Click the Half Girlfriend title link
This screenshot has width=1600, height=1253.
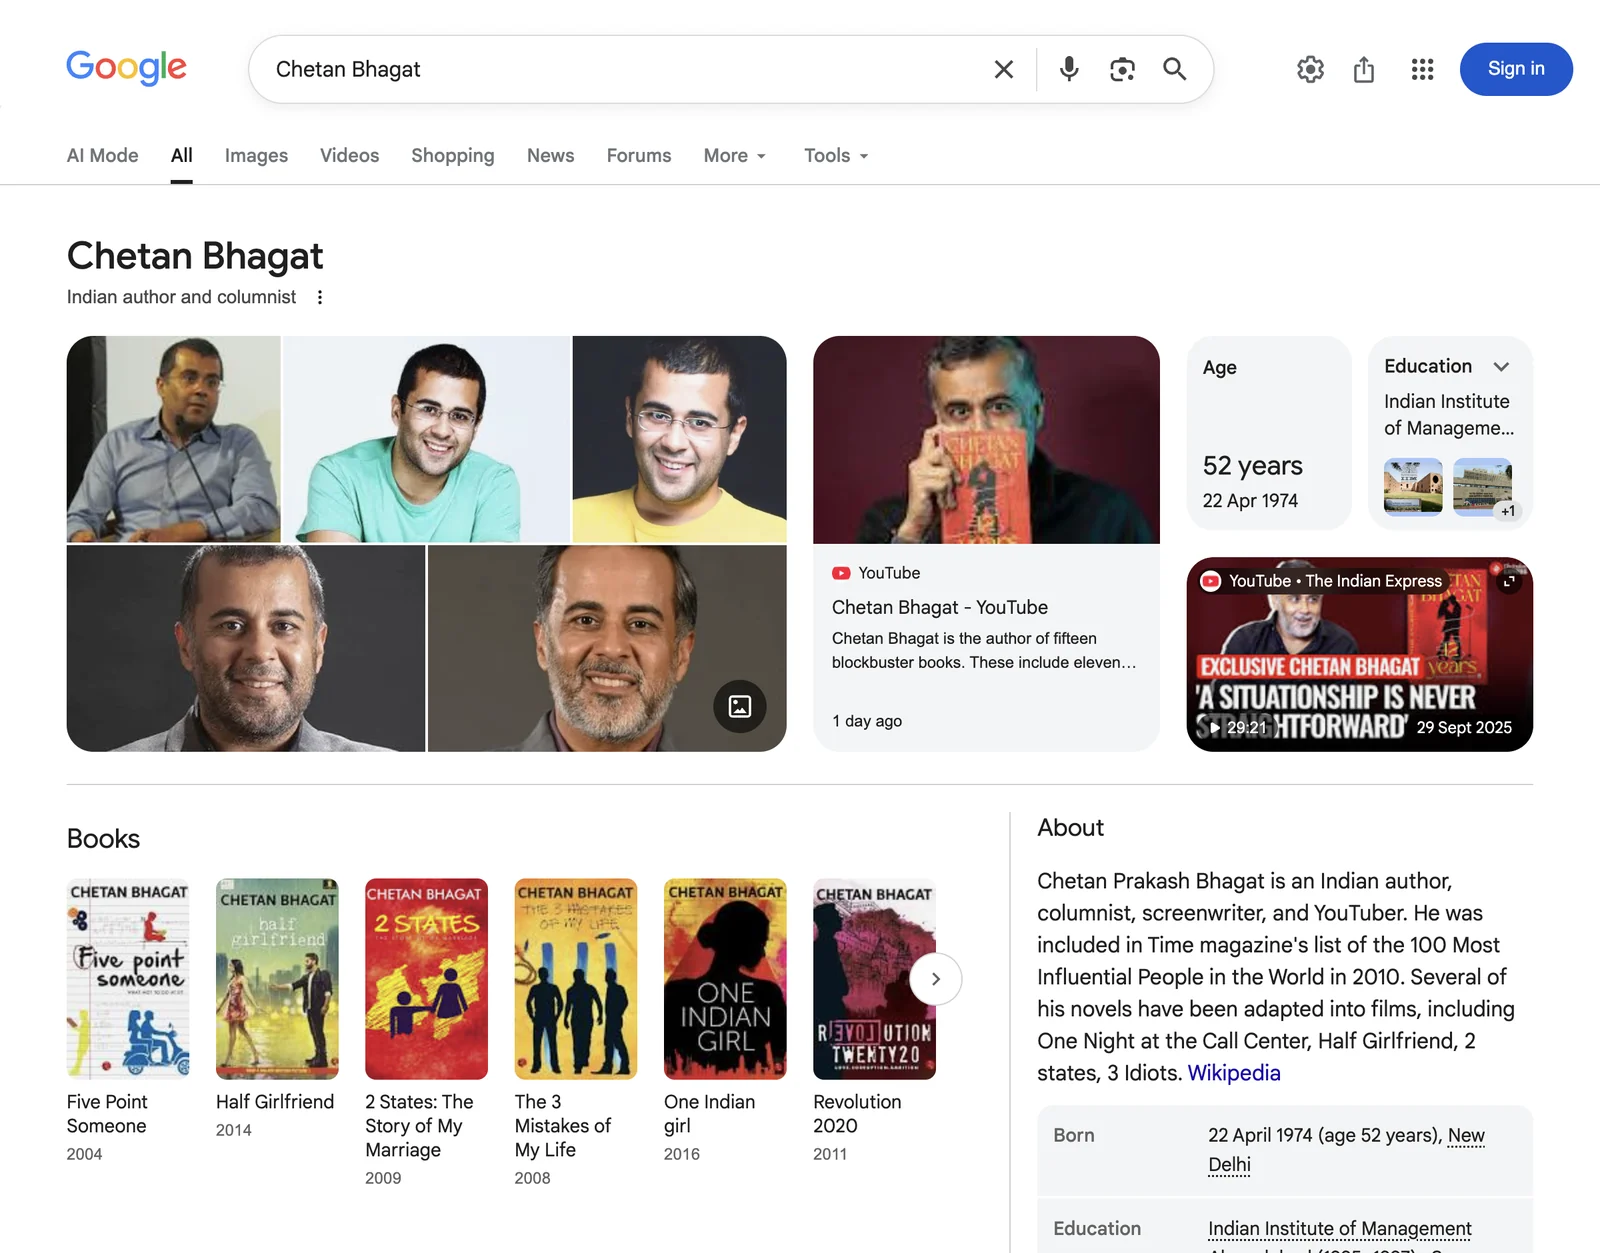click(x=275, y=1102)
